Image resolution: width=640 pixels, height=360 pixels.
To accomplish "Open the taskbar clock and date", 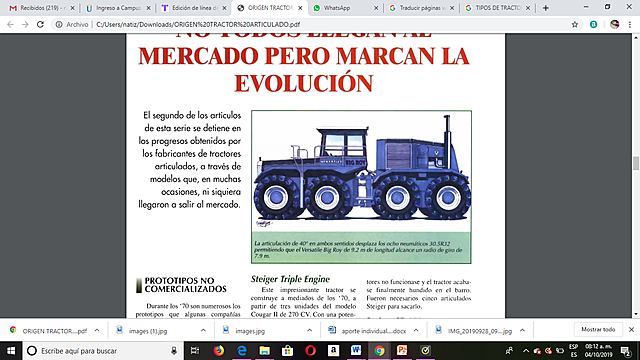I will pos(598,351).
